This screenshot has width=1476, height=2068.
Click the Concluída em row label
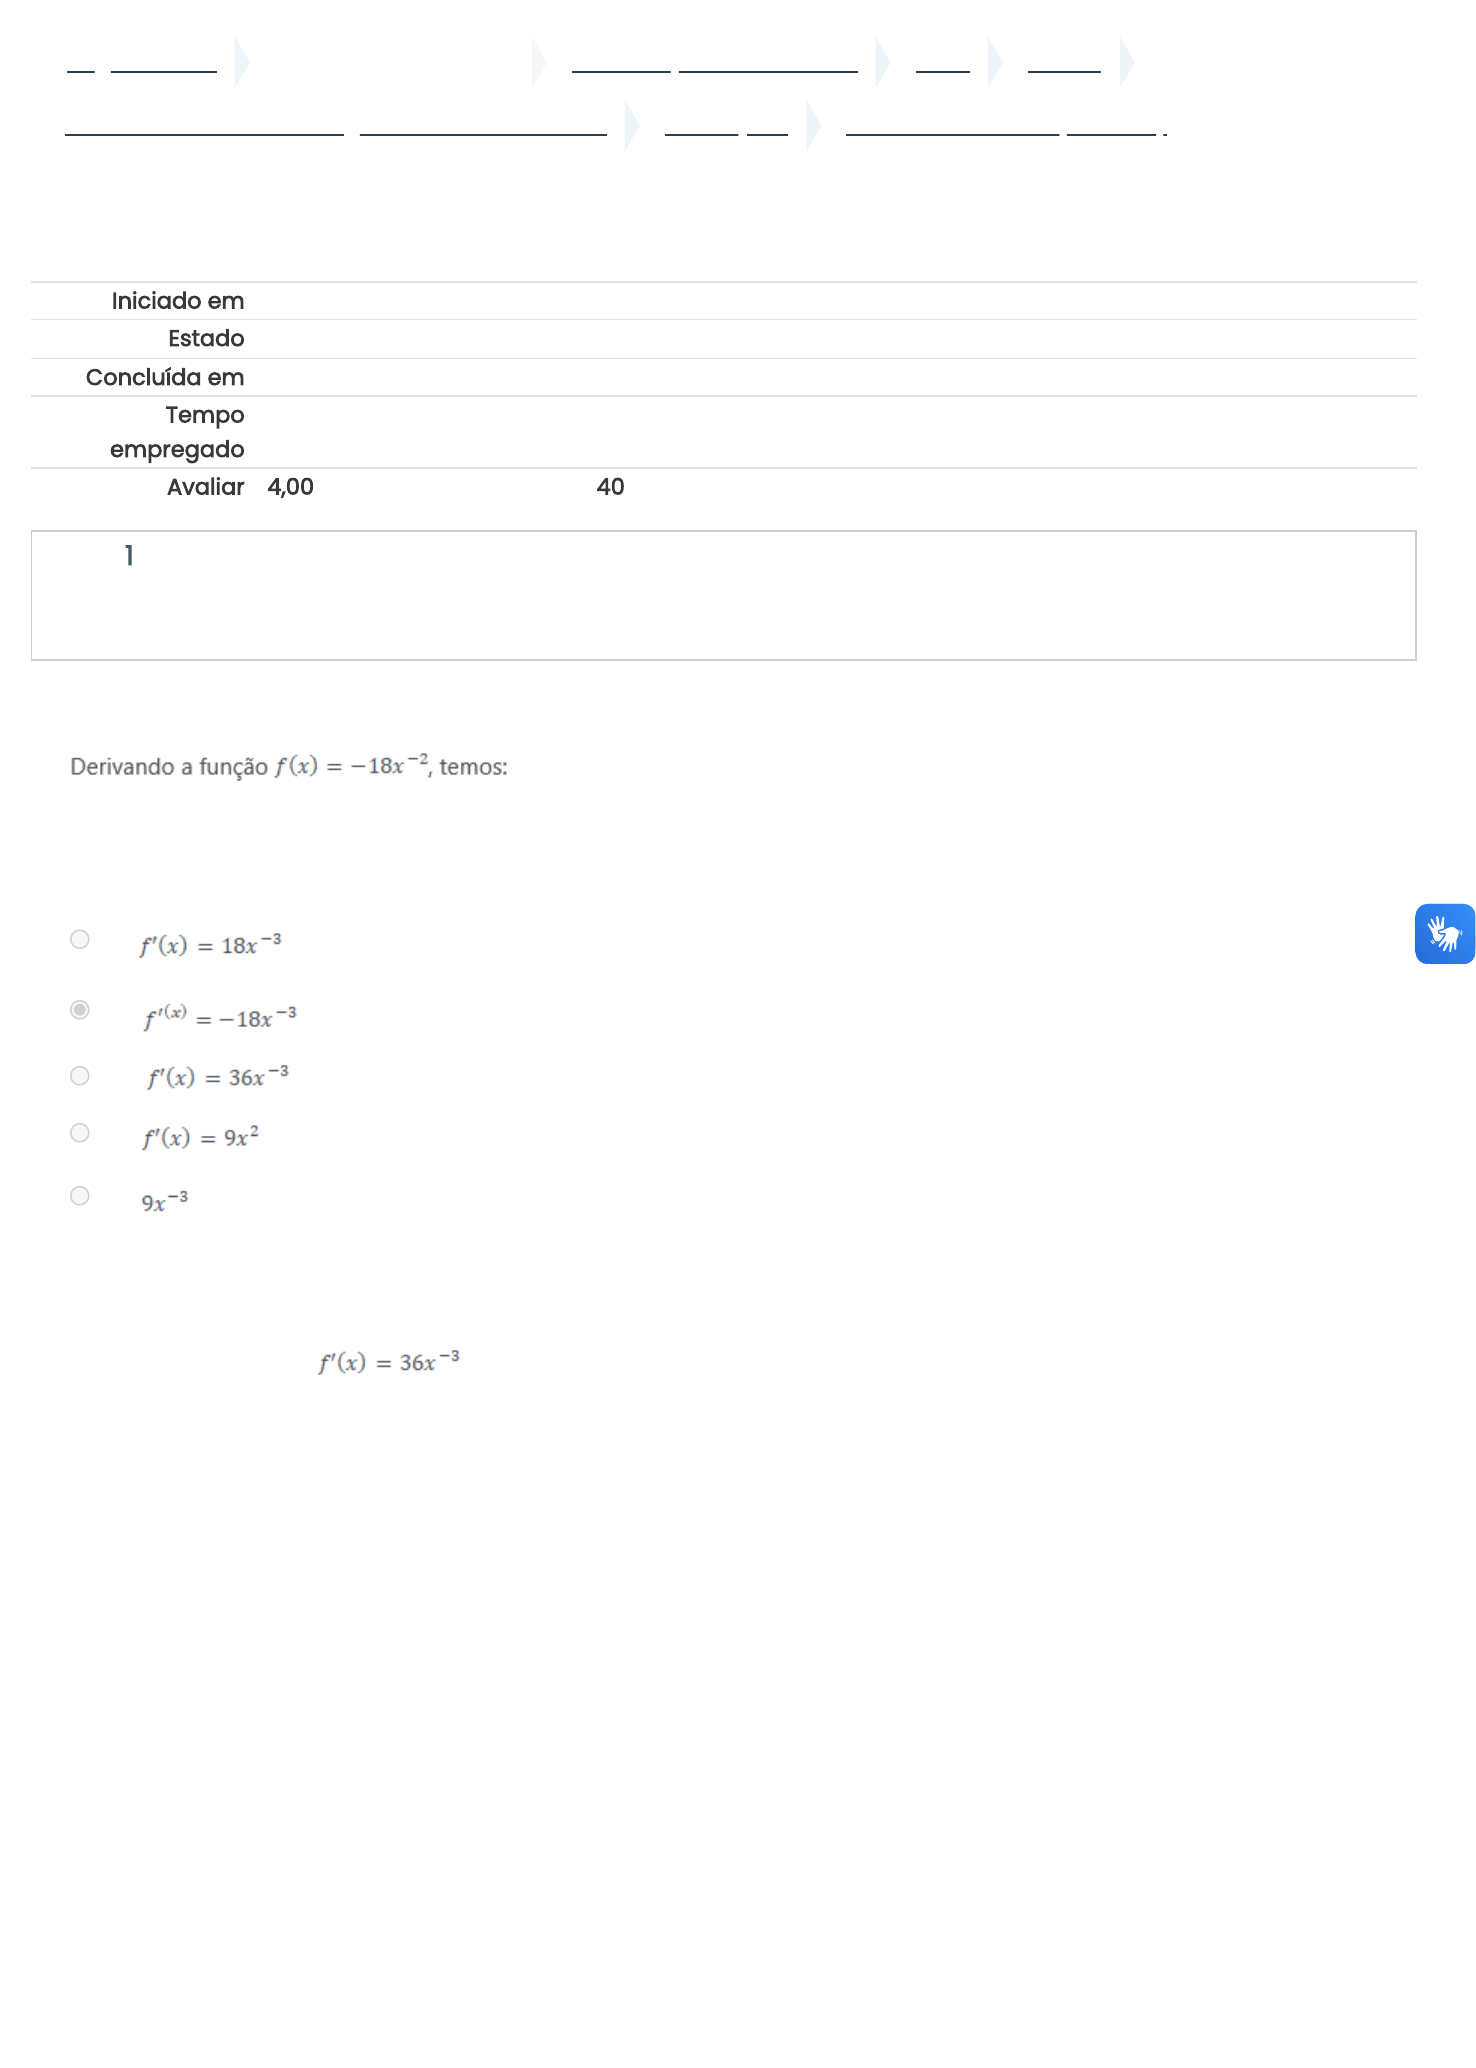click(165, 377)
